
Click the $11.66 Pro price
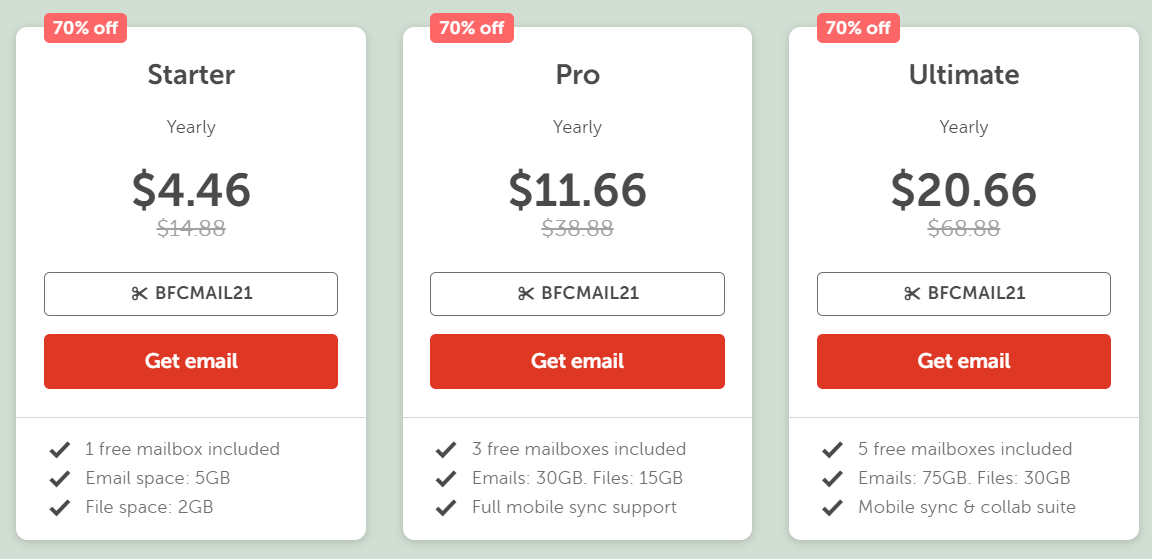coord(577,190)
